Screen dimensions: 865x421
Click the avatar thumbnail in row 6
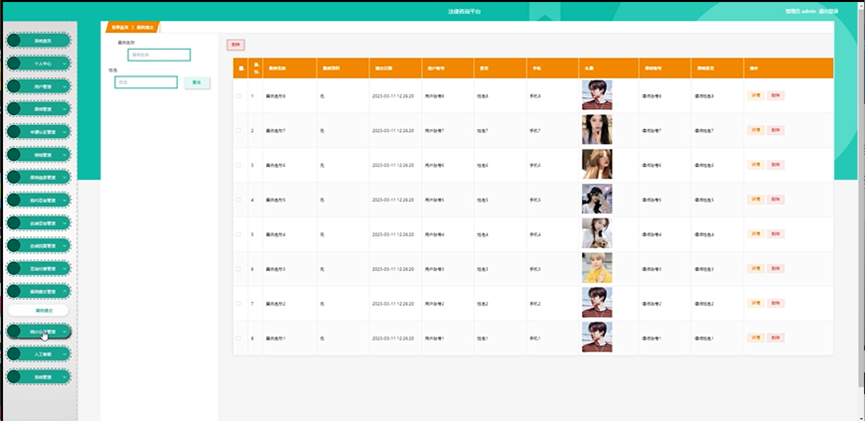[597, 268]
